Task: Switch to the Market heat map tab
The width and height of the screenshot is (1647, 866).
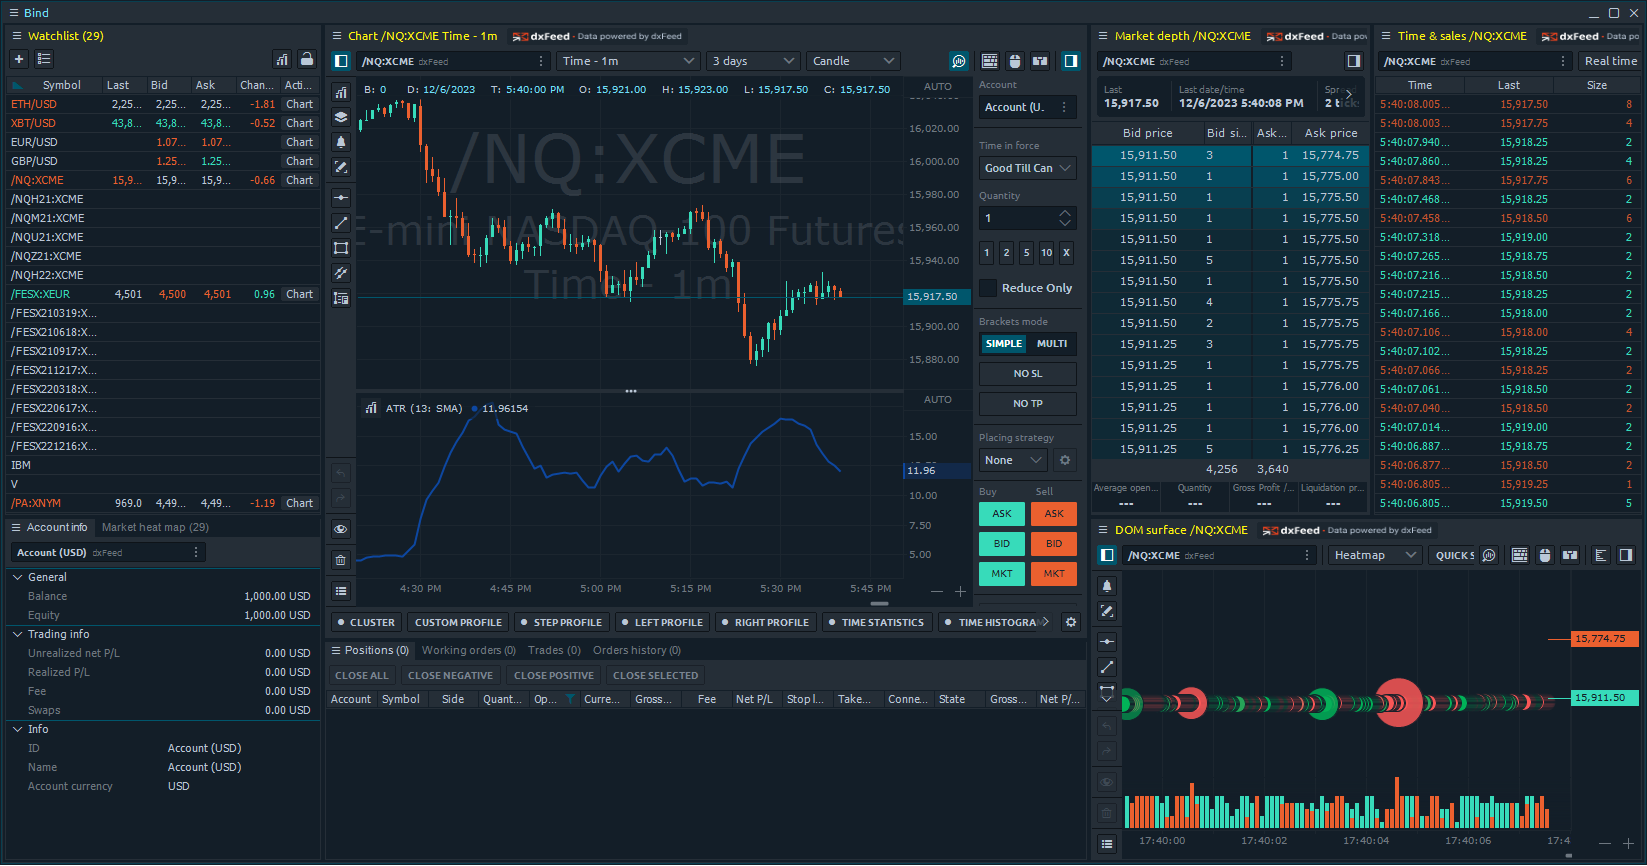Action: tap(155, 527)
